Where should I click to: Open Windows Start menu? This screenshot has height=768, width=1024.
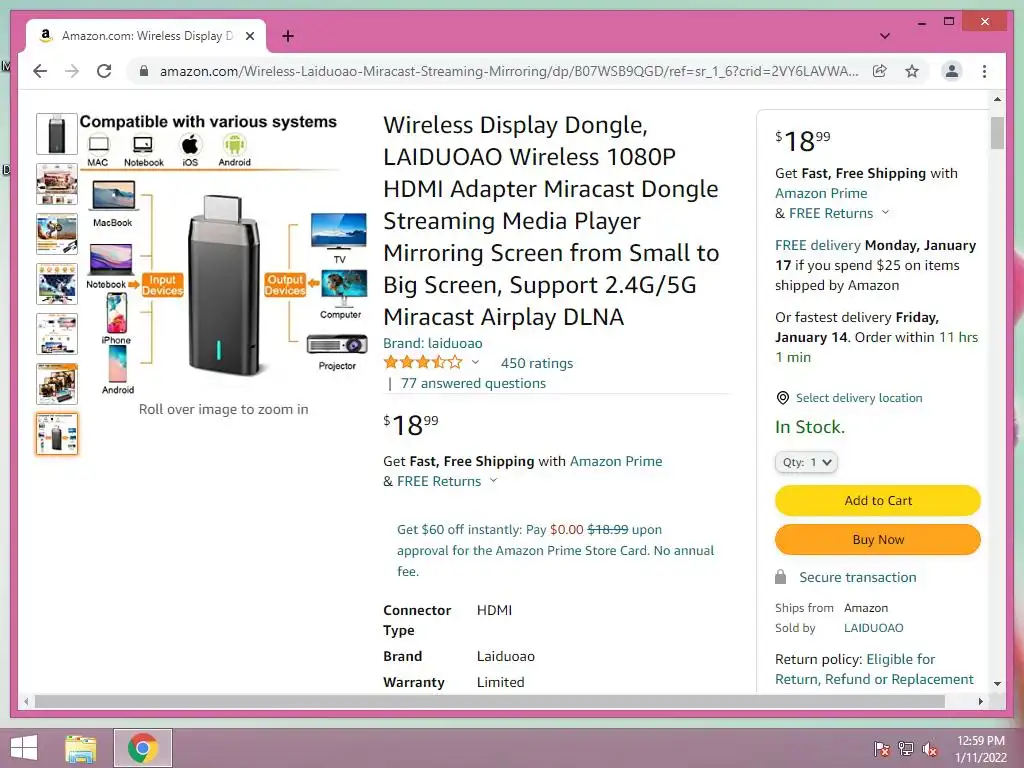[24, 748]
